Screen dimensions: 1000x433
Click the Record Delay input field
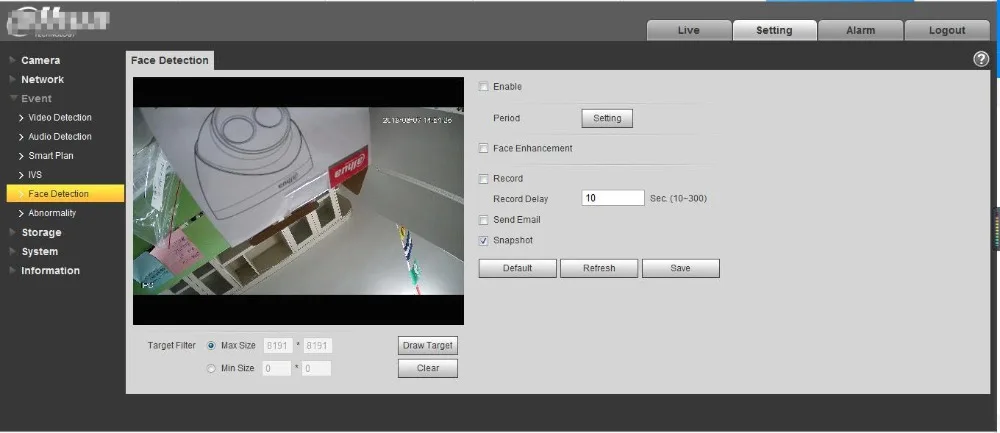pos(613,198)
